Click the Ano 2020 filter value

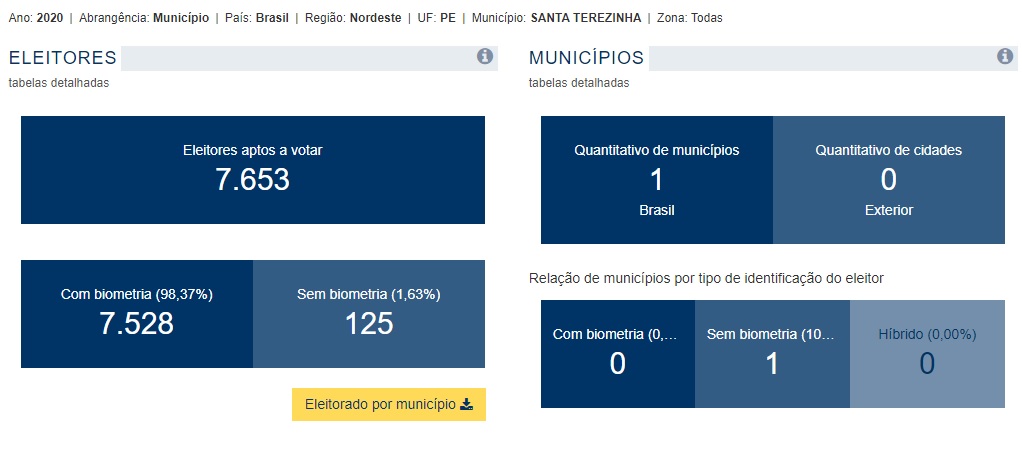coord(50,18)
